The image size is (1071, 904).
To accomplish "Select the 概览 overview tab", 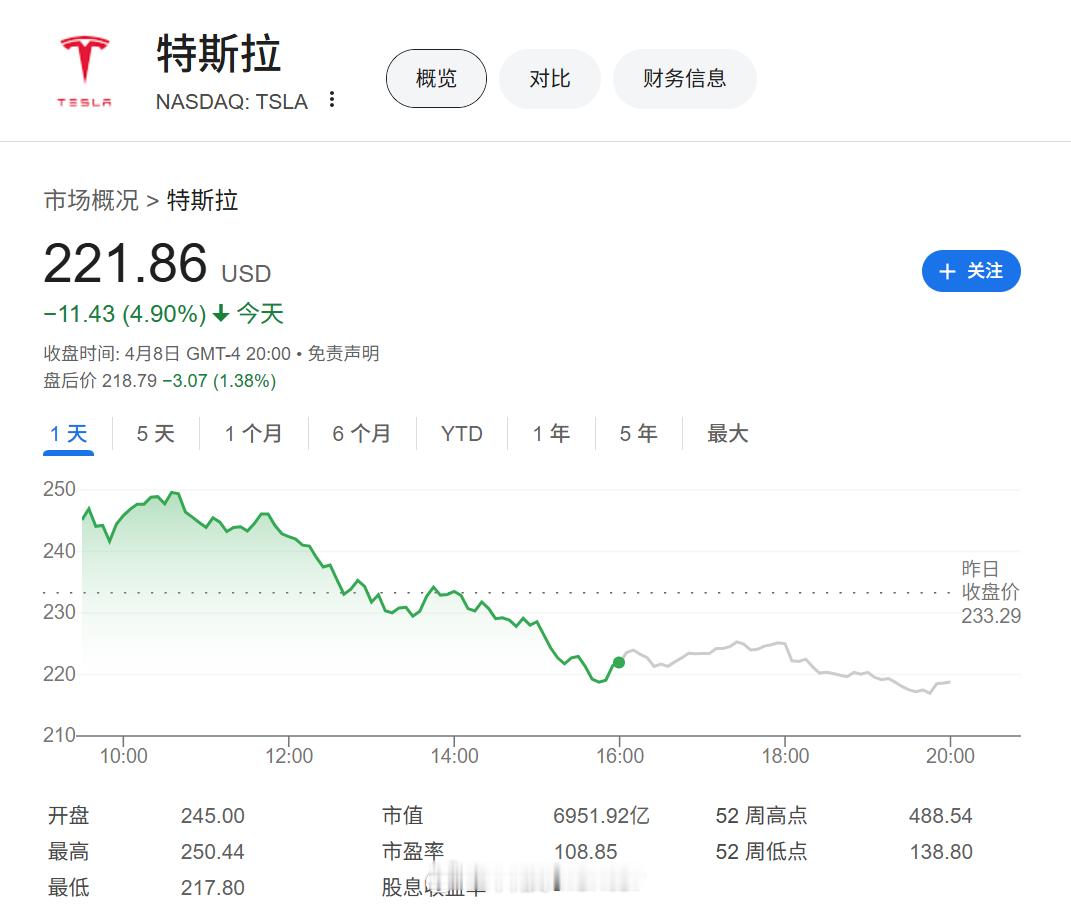I will (436, 79).
